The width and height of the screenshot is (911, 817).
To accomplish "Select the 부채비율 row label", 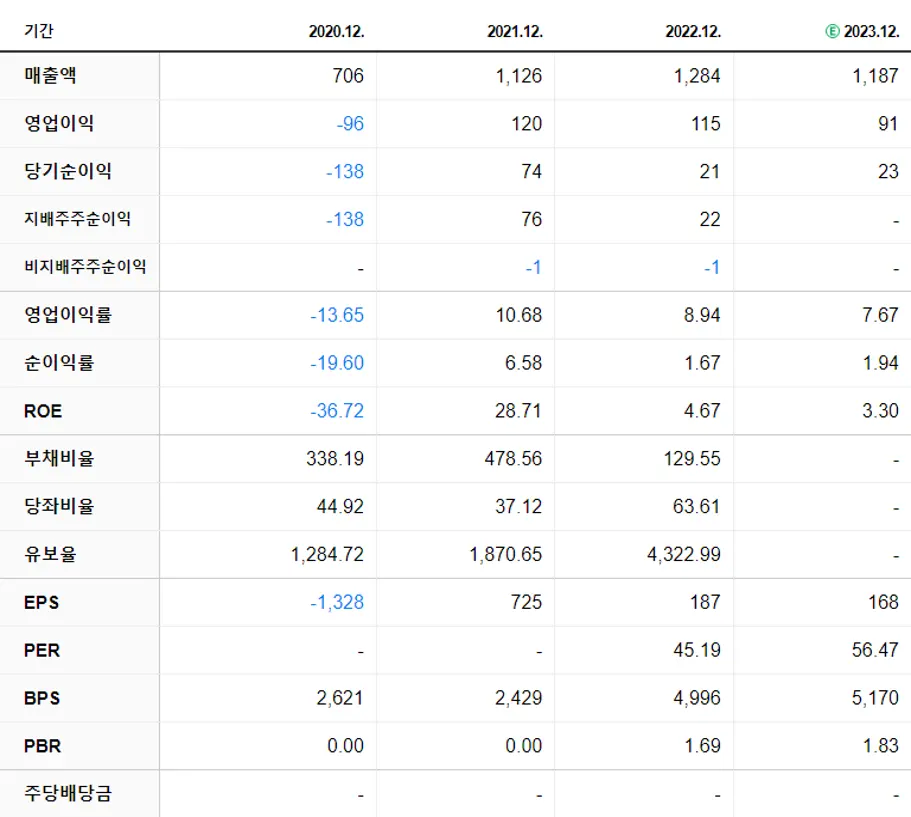I will click(x=59, y=458).
